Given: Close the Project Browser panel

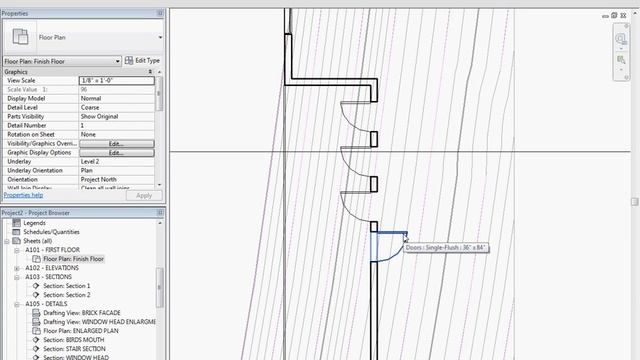Looking at the screenshot, I should pyautogui.click(x=160, y=213).
